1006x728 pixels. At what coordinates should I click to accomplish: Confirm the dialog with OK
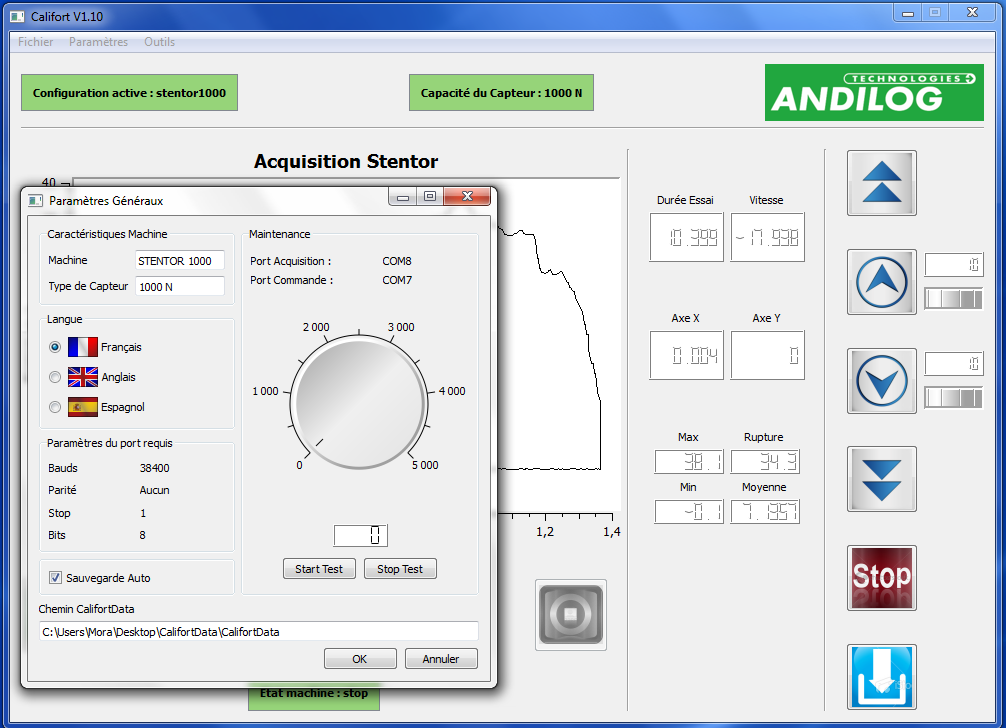click(360, 659)
